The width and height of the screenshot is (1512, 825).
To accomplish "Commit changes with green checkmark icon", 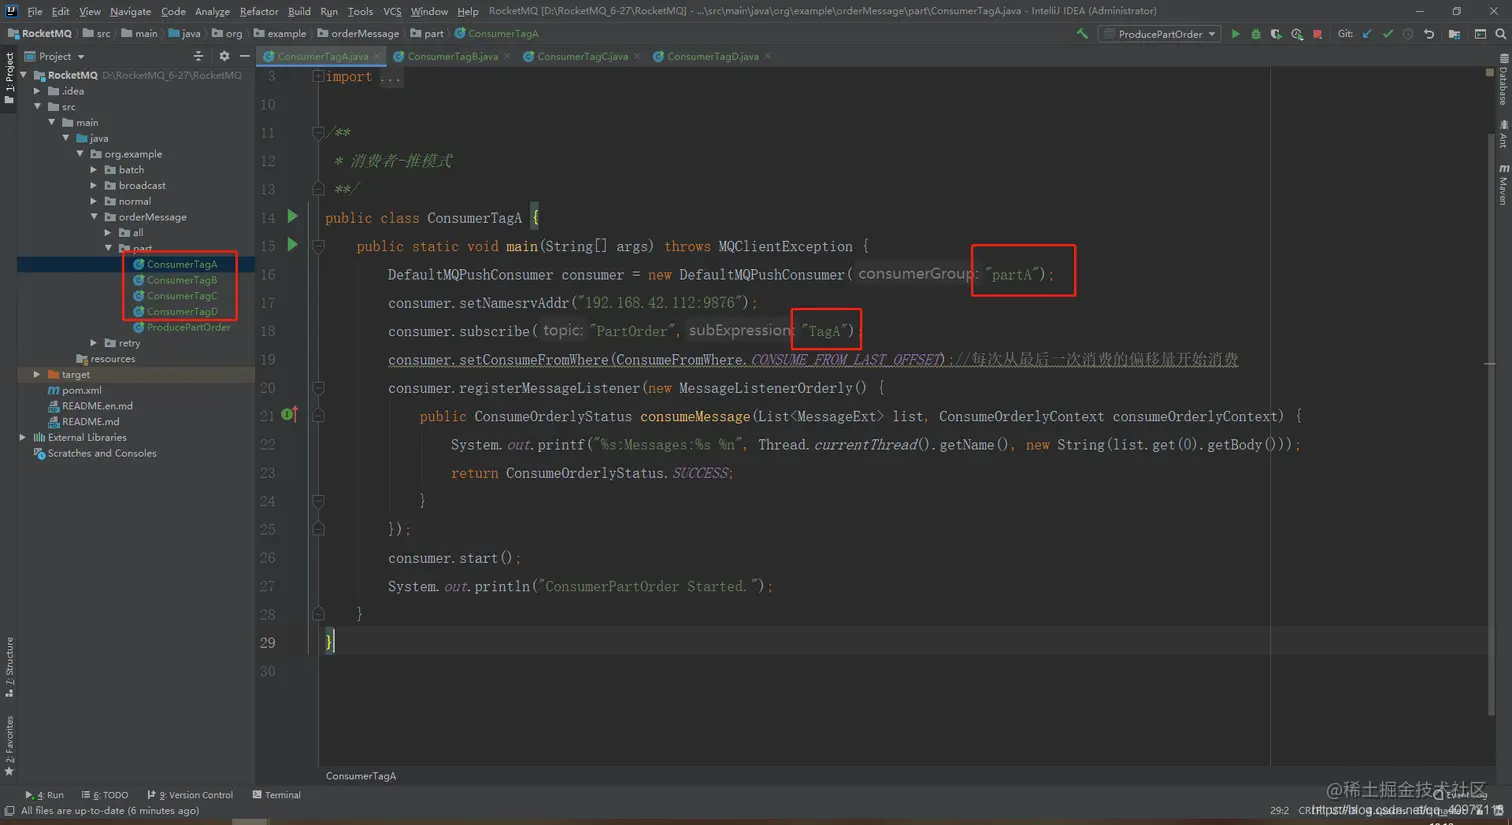I will (x=1388, y=34).
